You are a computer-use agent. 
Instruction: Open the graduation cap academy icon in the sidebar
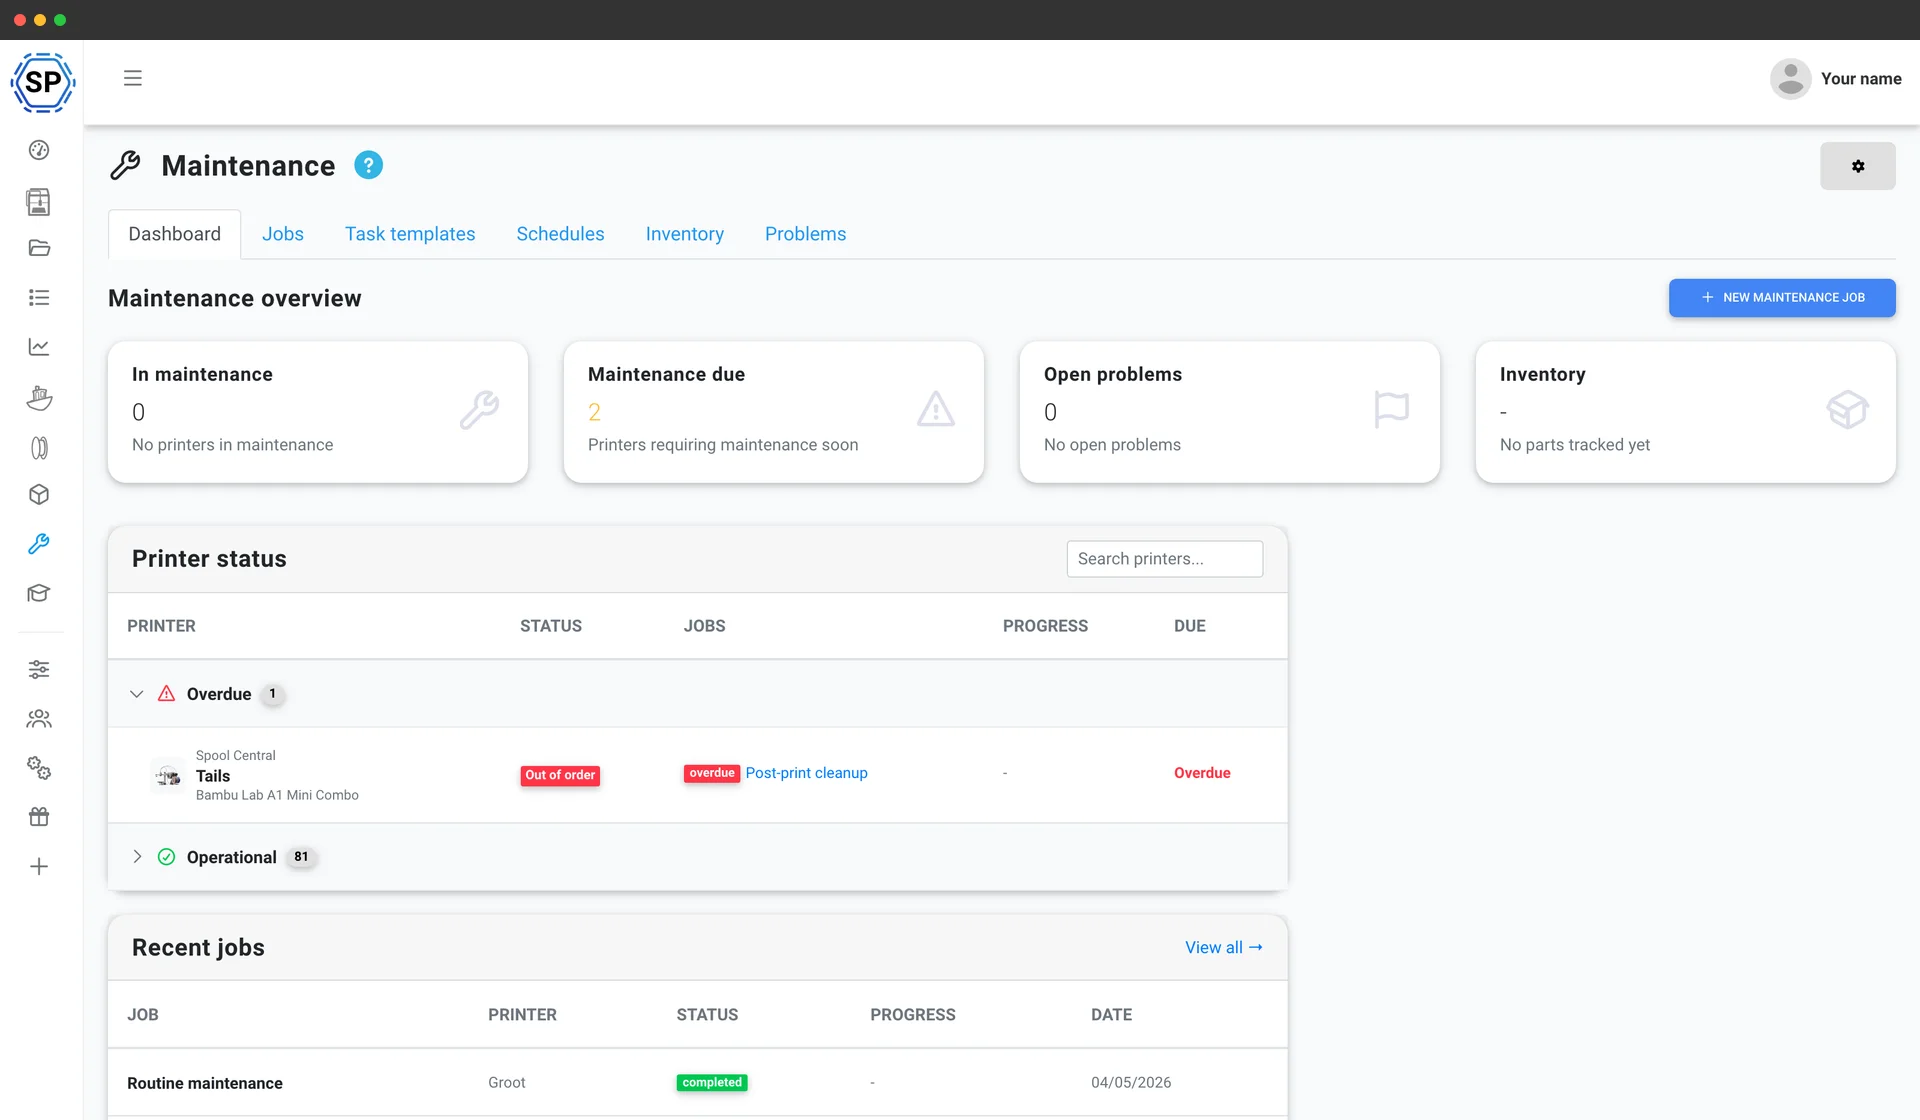[39, 593]
